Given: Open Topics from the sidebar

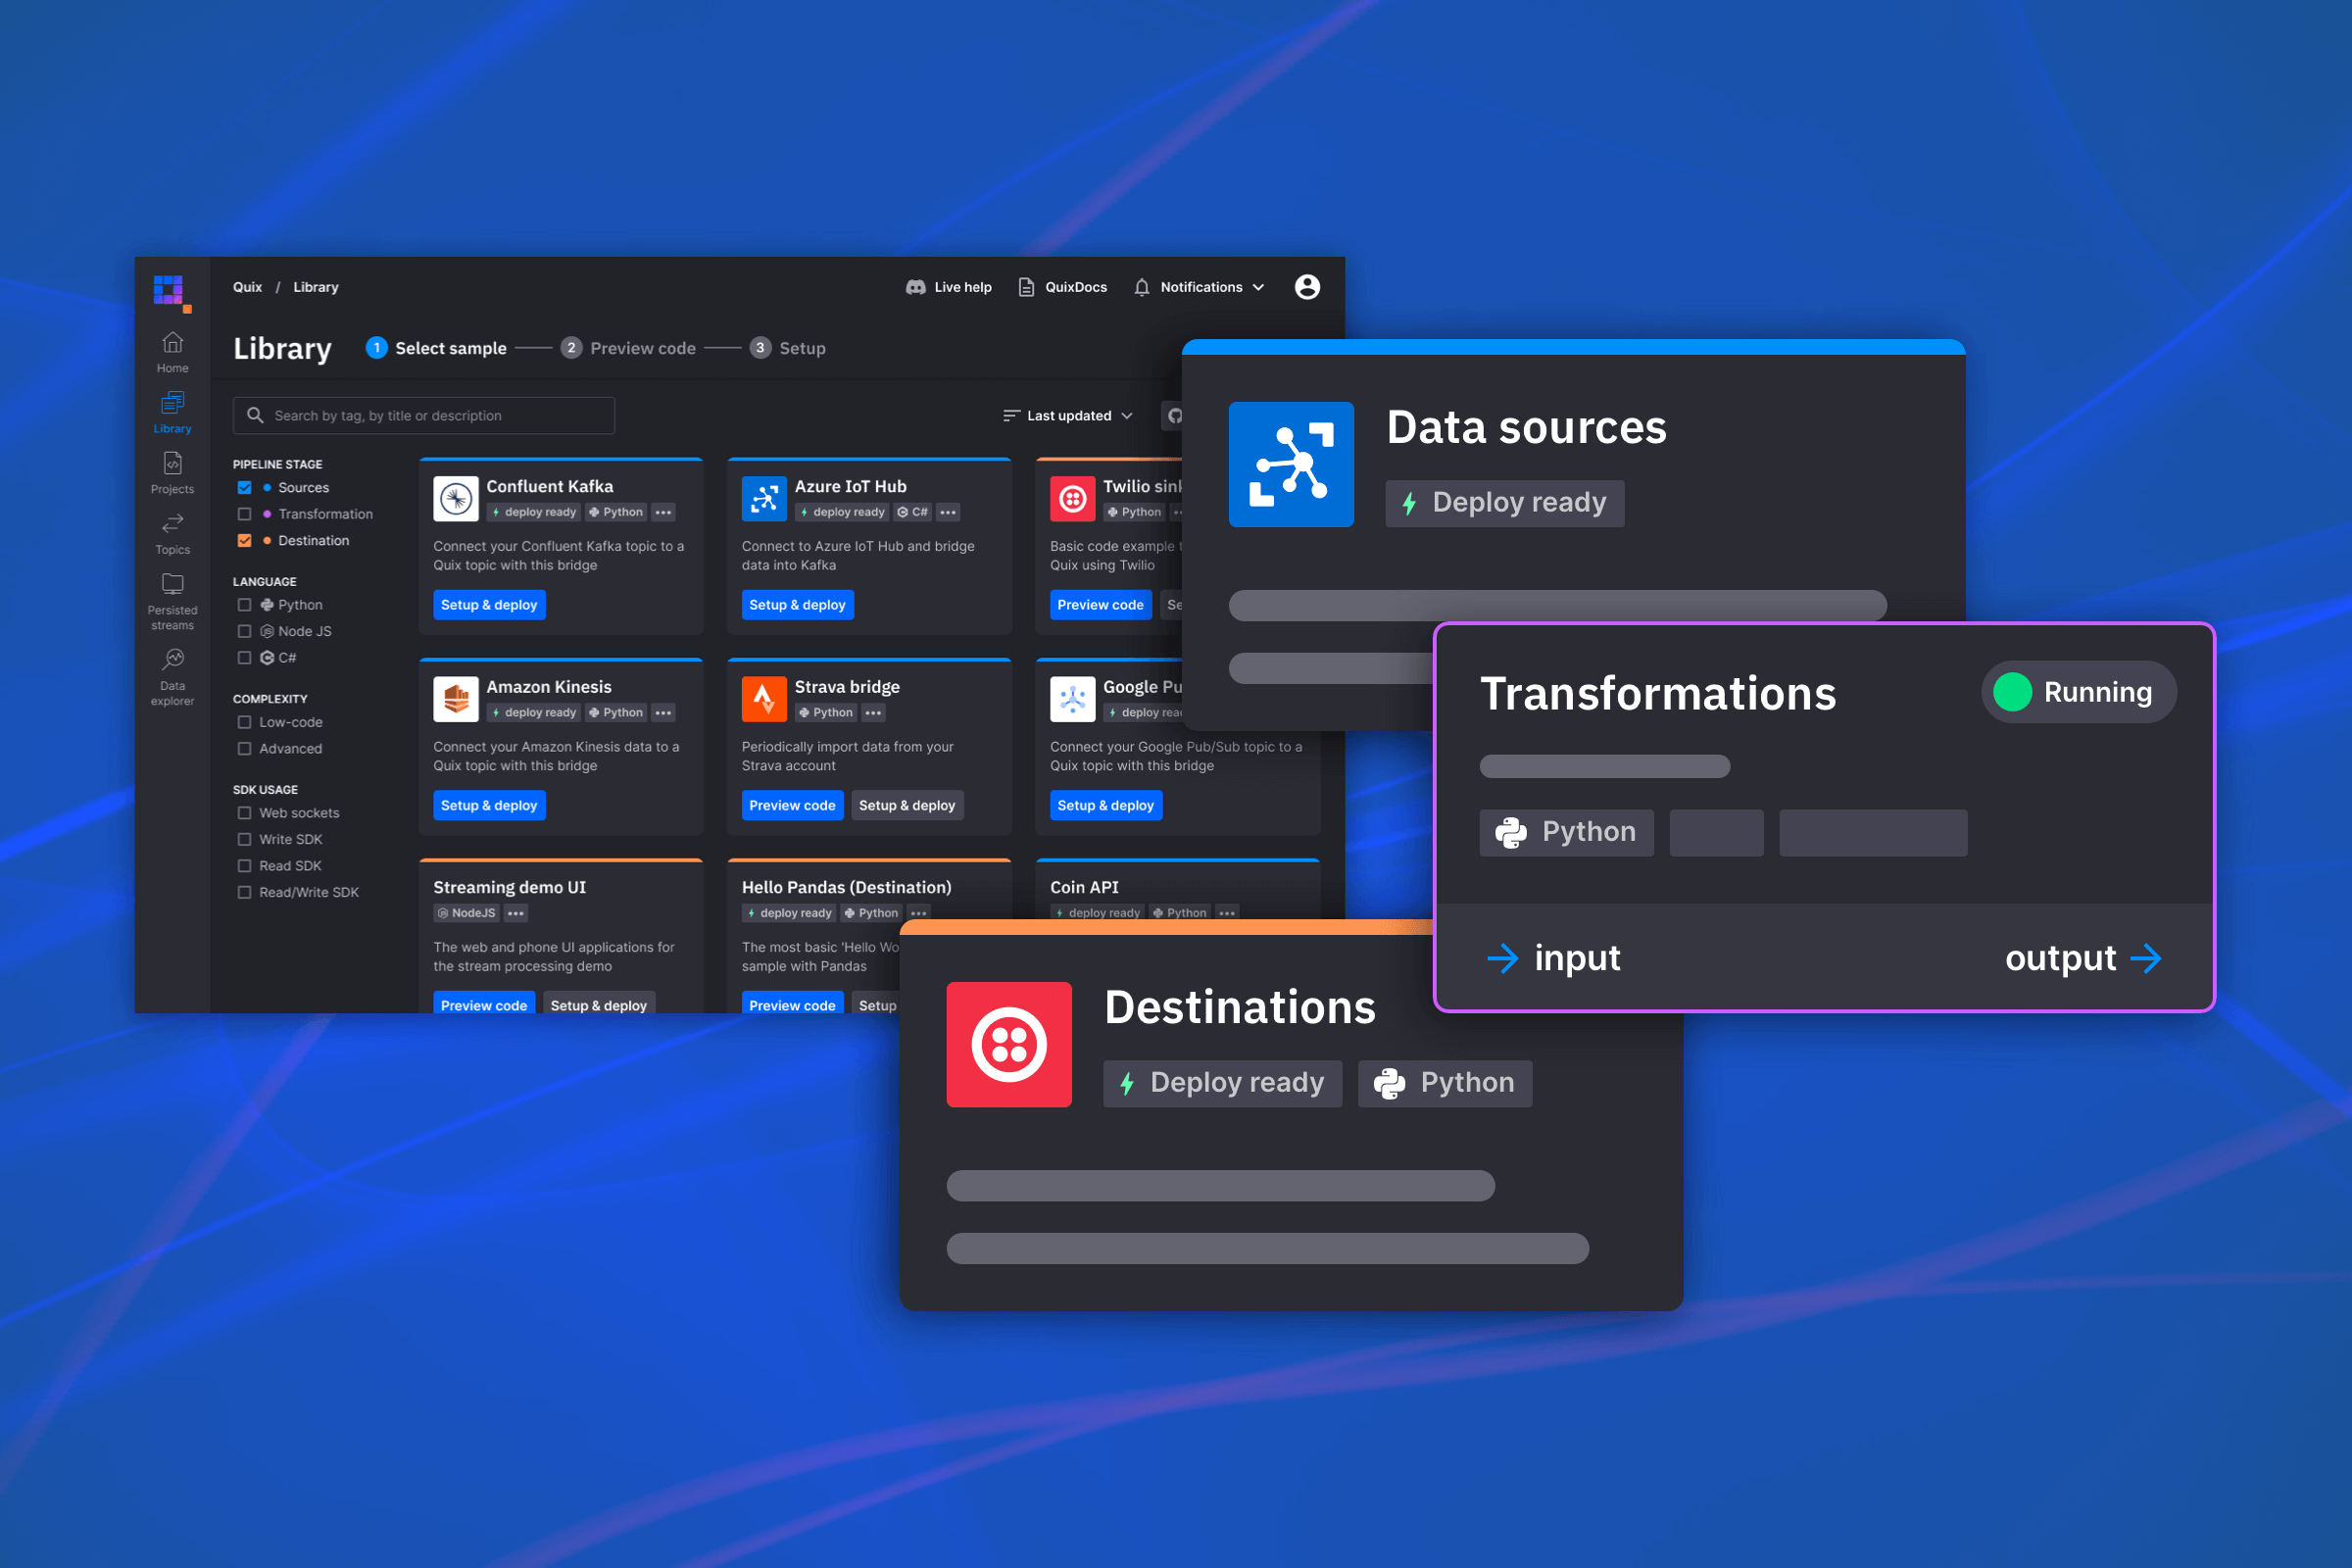Looking at the screenshot, I should (172, 534).
